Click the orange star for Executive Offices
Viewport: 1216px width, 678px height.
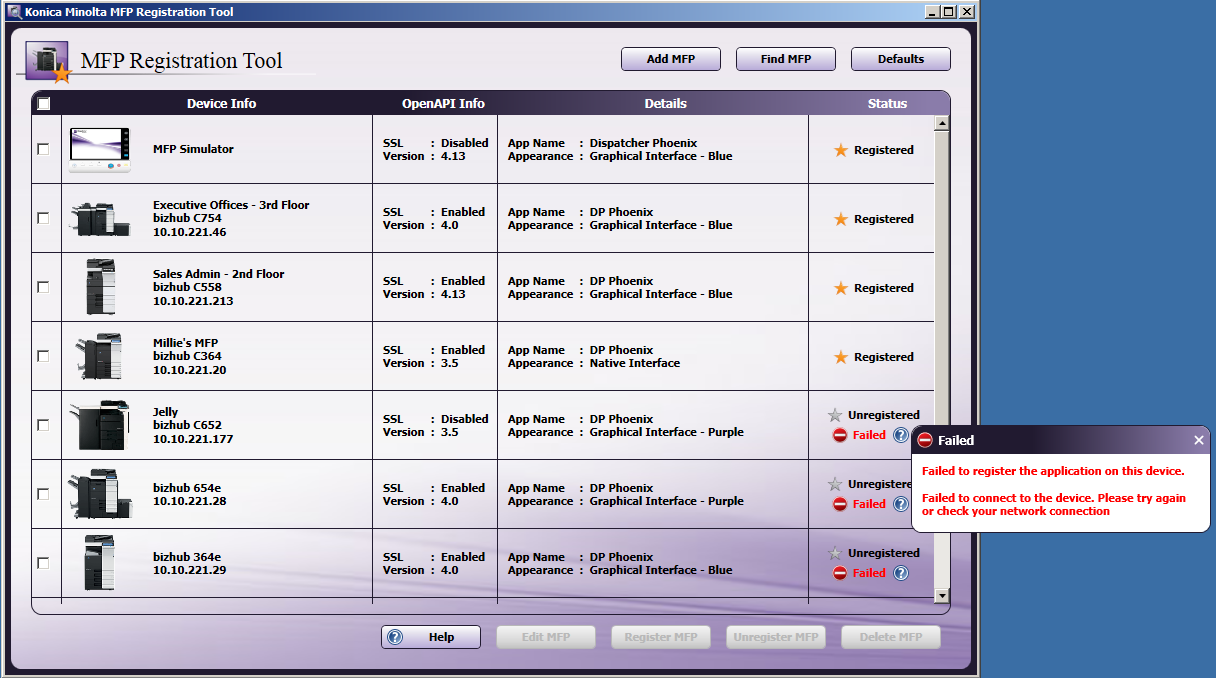click(x=841, y=219)
